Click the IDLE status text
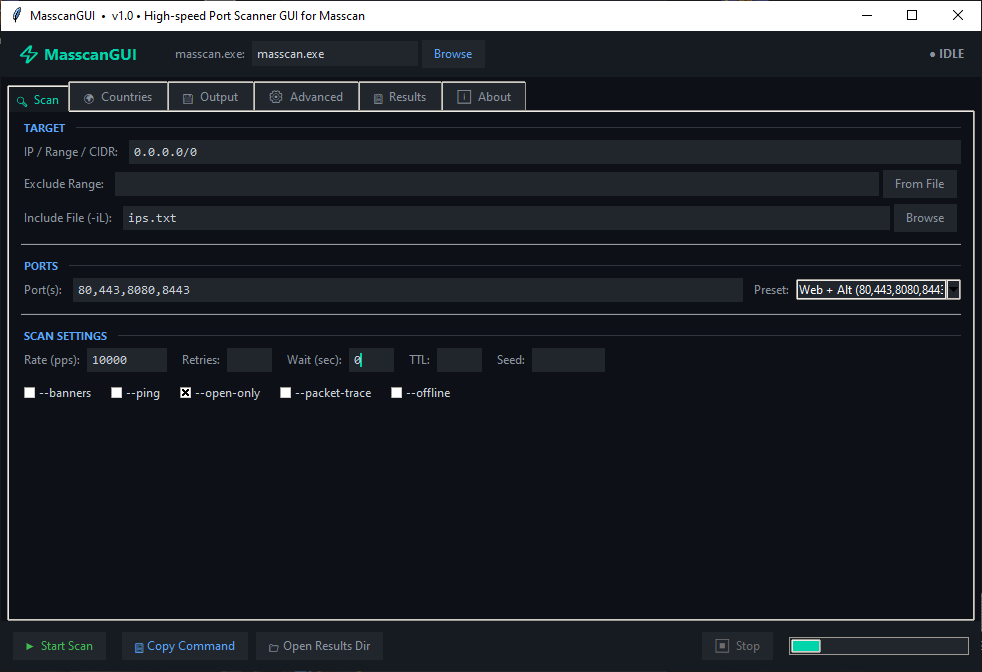 [951, 54]
